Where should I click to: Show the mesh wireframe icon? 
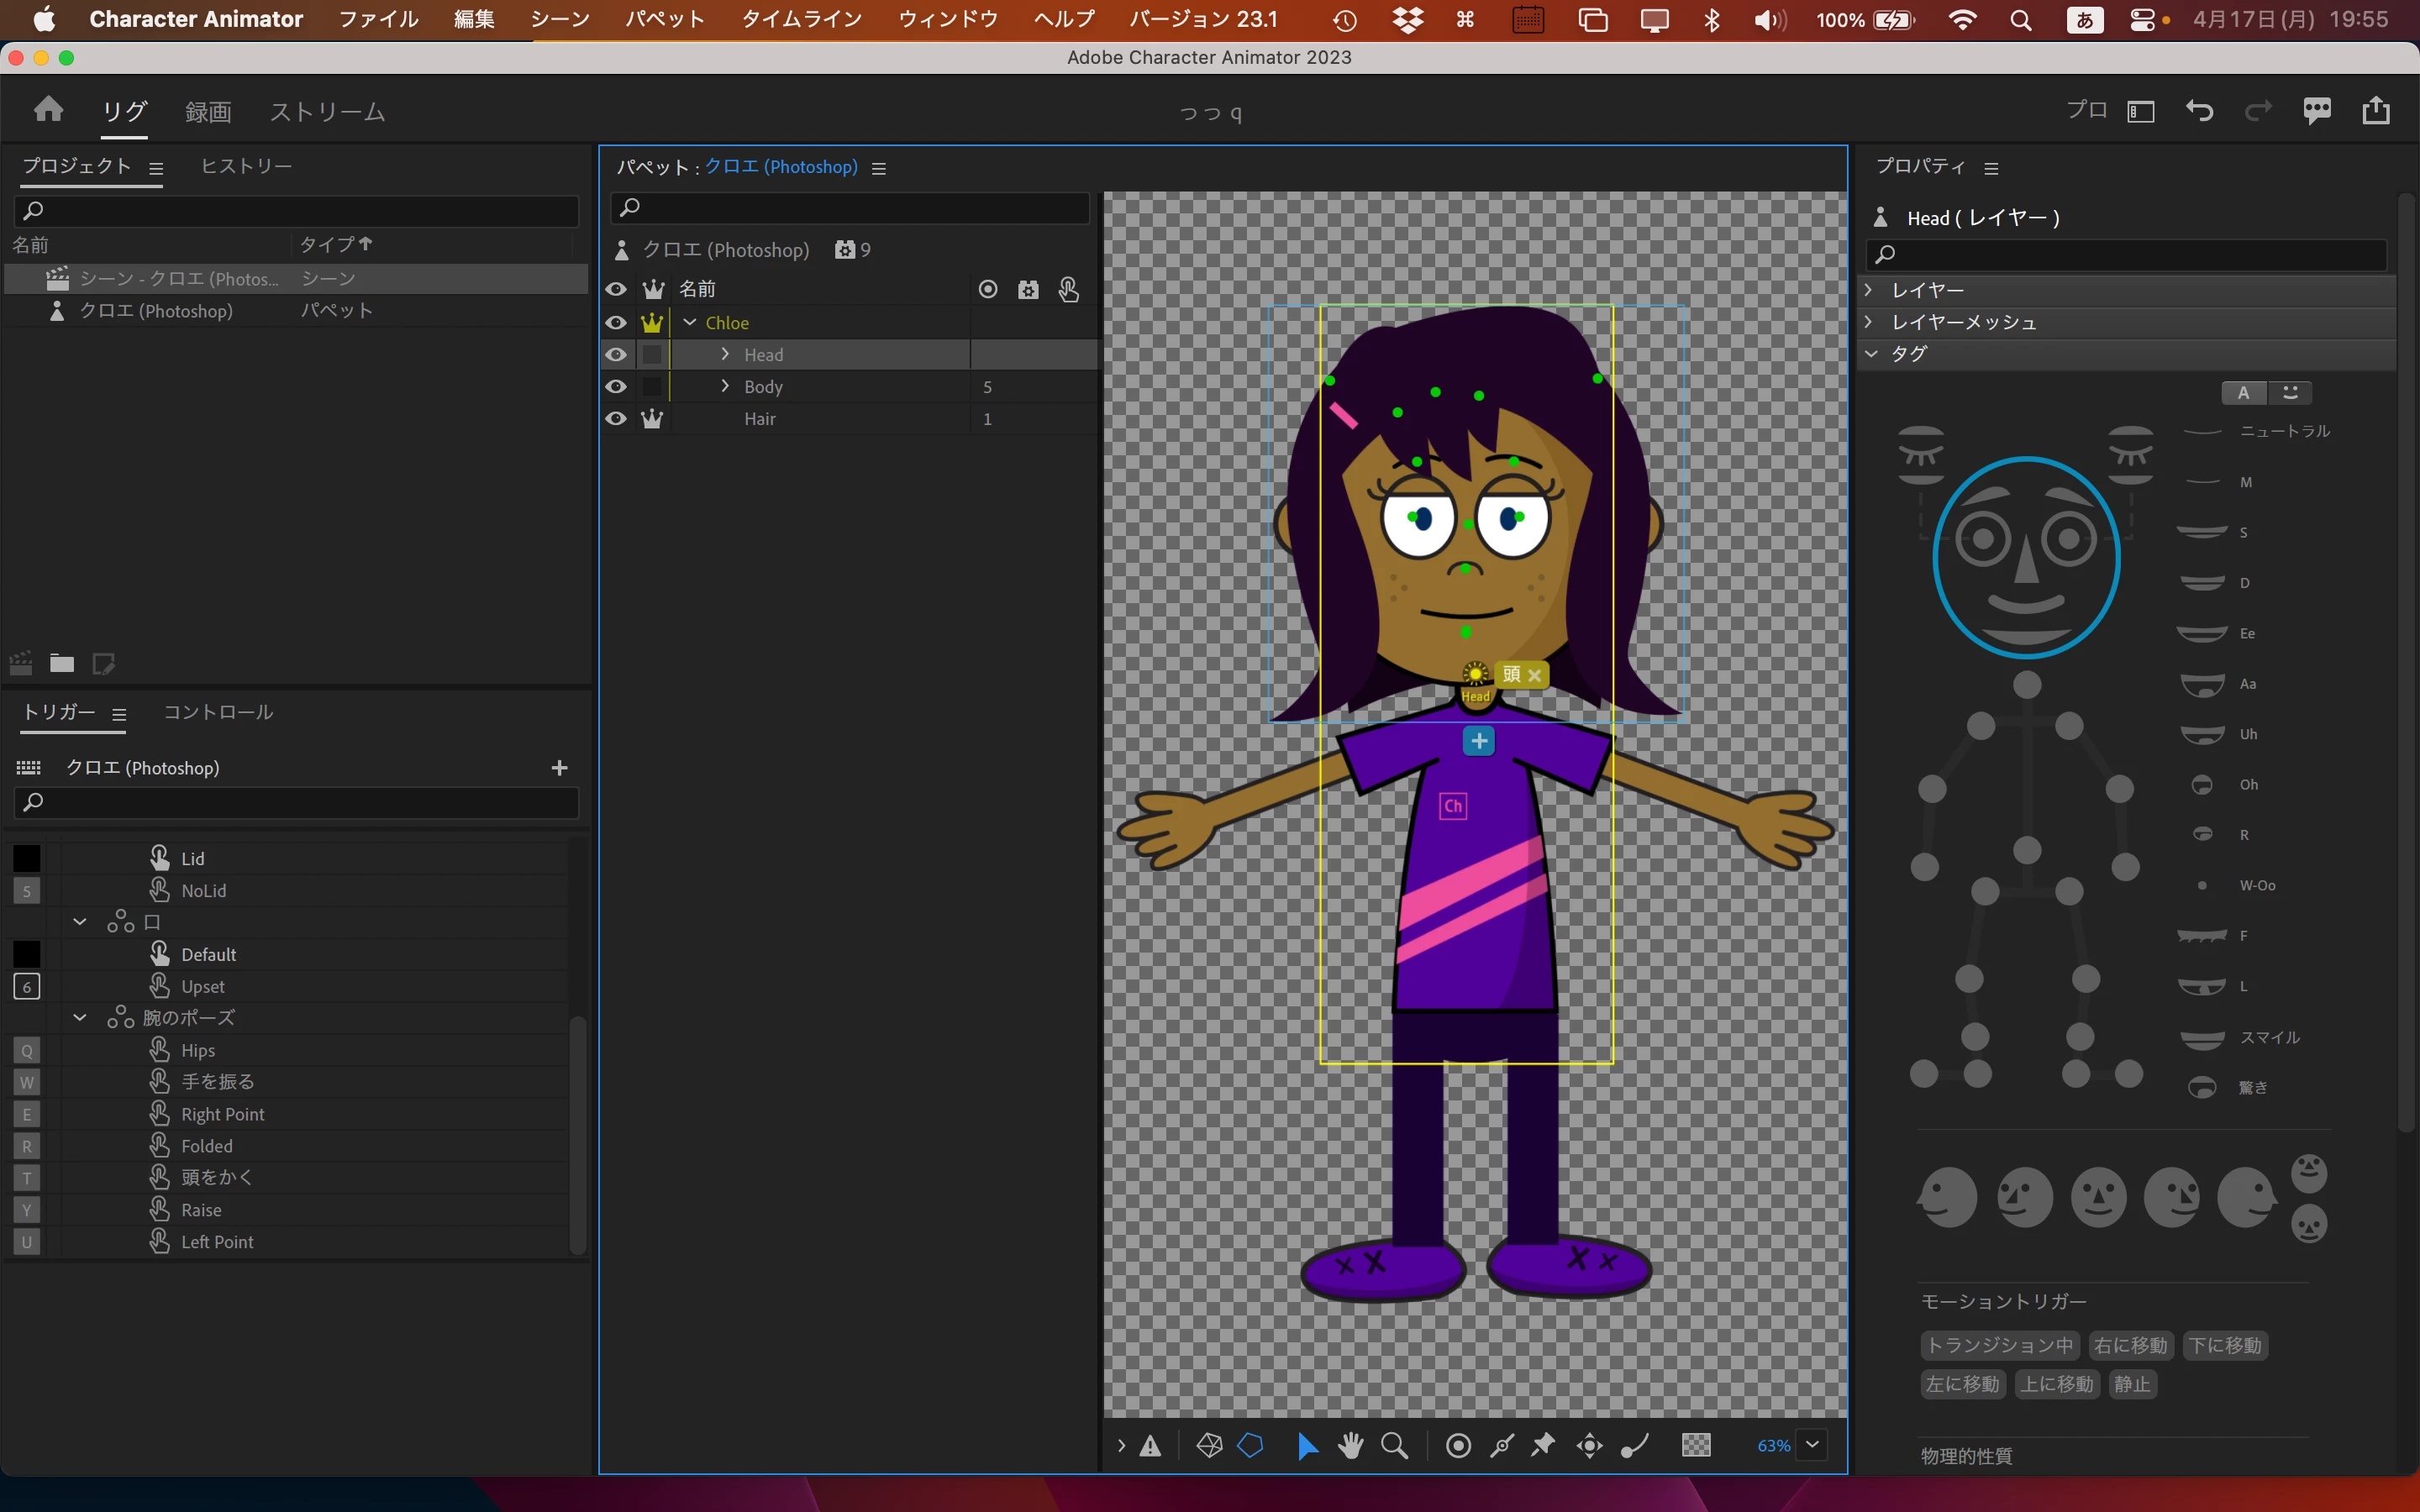coord(1209,1445)
